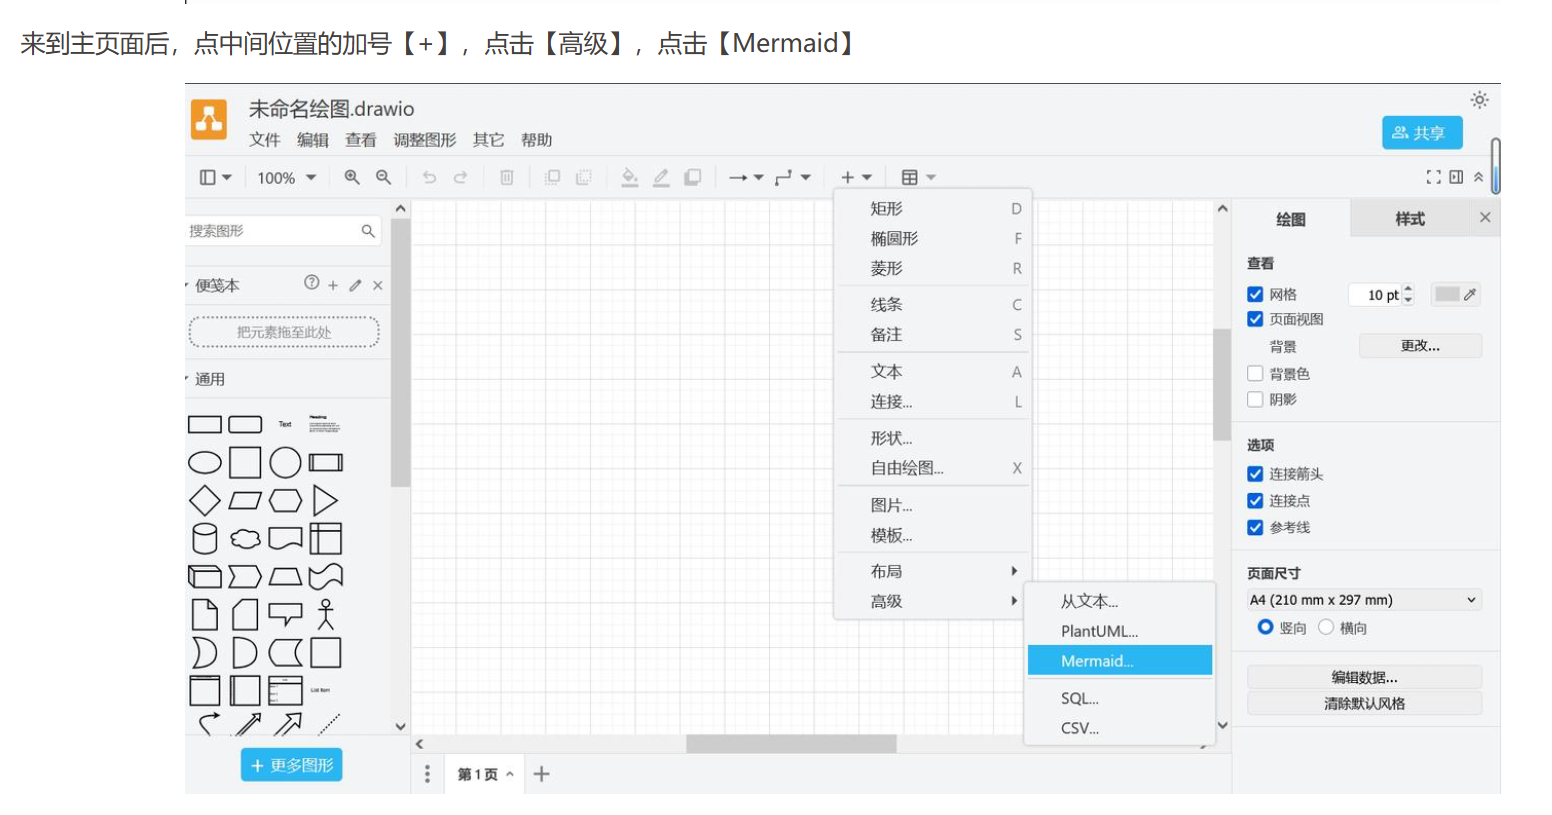Choose Mermaid... from the submenu
This screenshot has width=1552, height=815.
[x=1120, y=661]
